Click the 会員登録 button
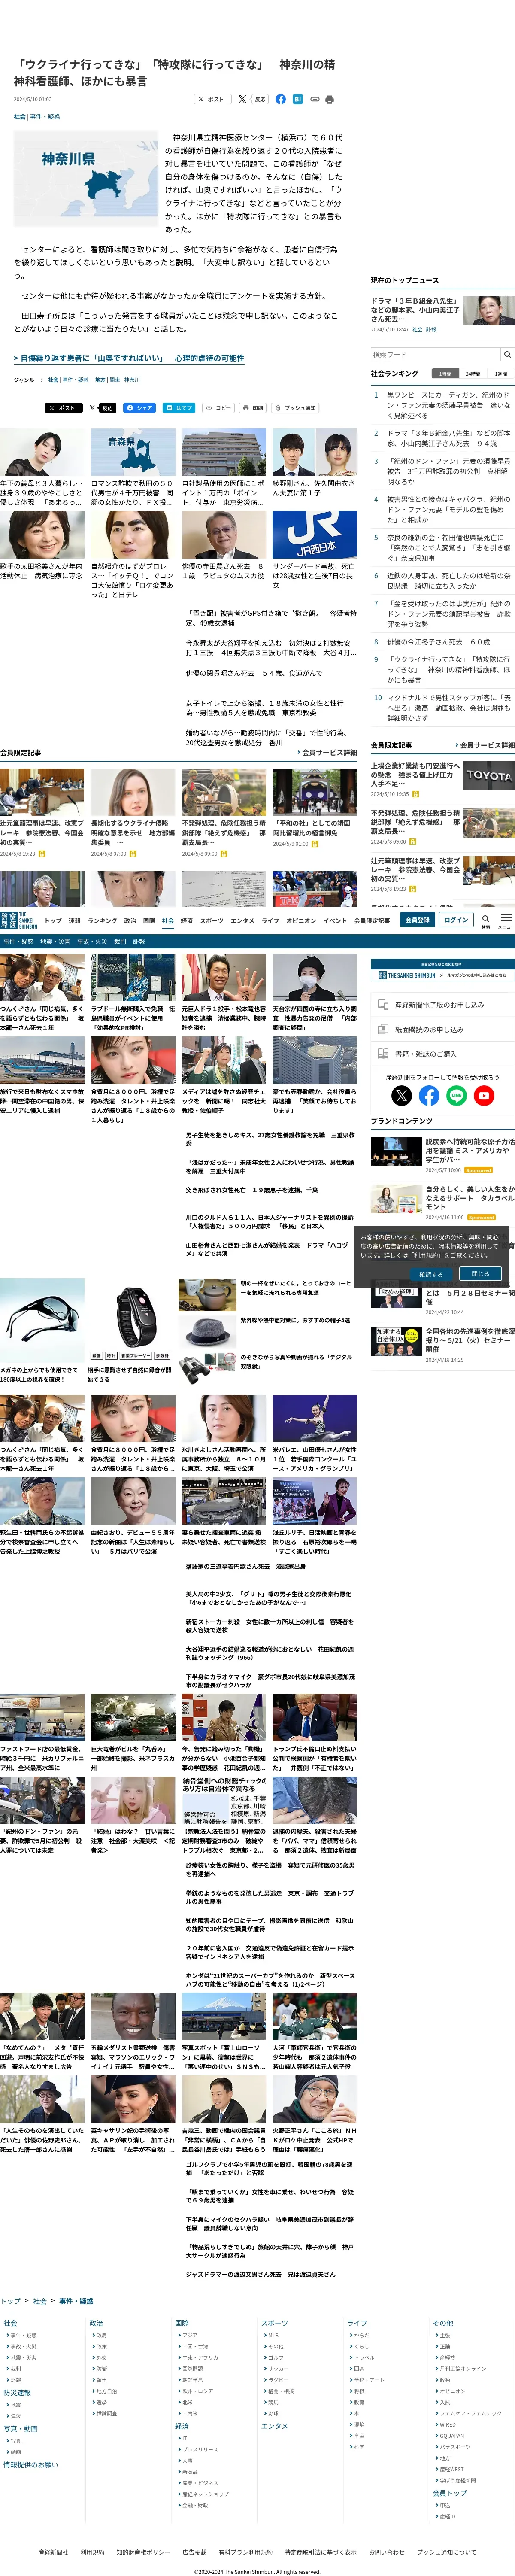 417,919
